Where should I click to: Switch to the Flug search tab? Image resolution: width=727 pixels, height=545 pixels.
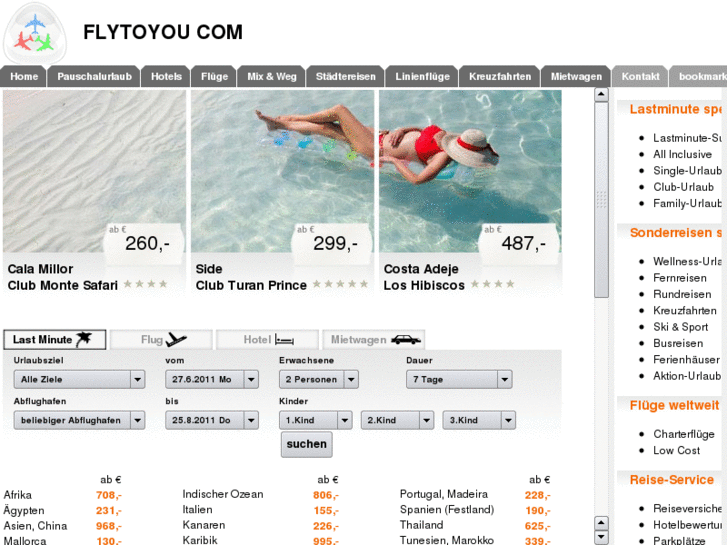coord(161,340)
